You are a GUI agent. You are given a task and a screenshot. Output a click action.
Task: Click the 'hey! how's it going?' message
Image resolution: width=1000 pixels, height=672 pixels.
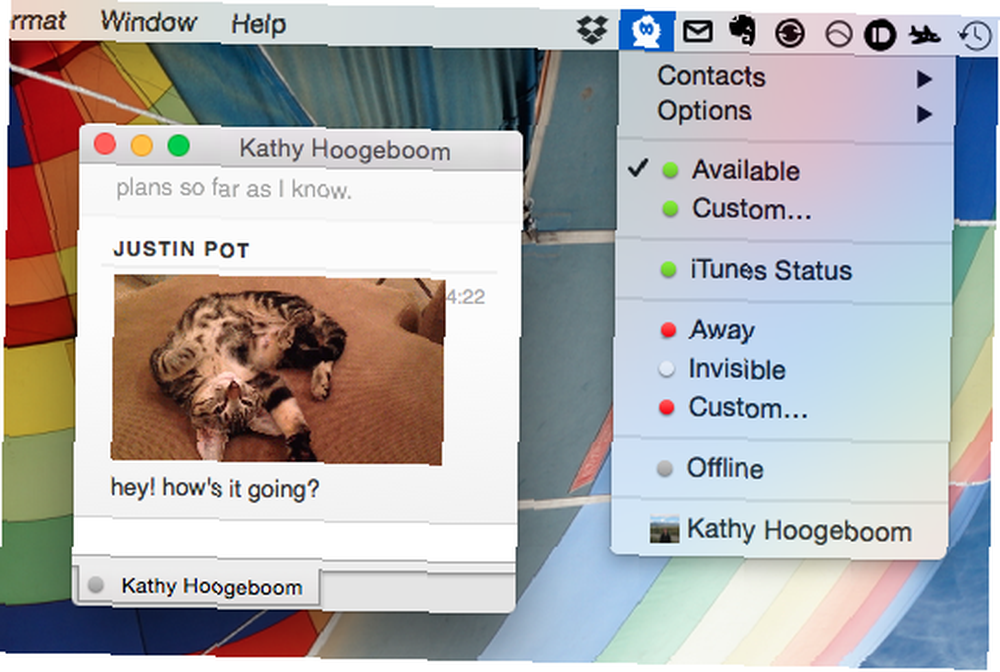tap(215, 488)
